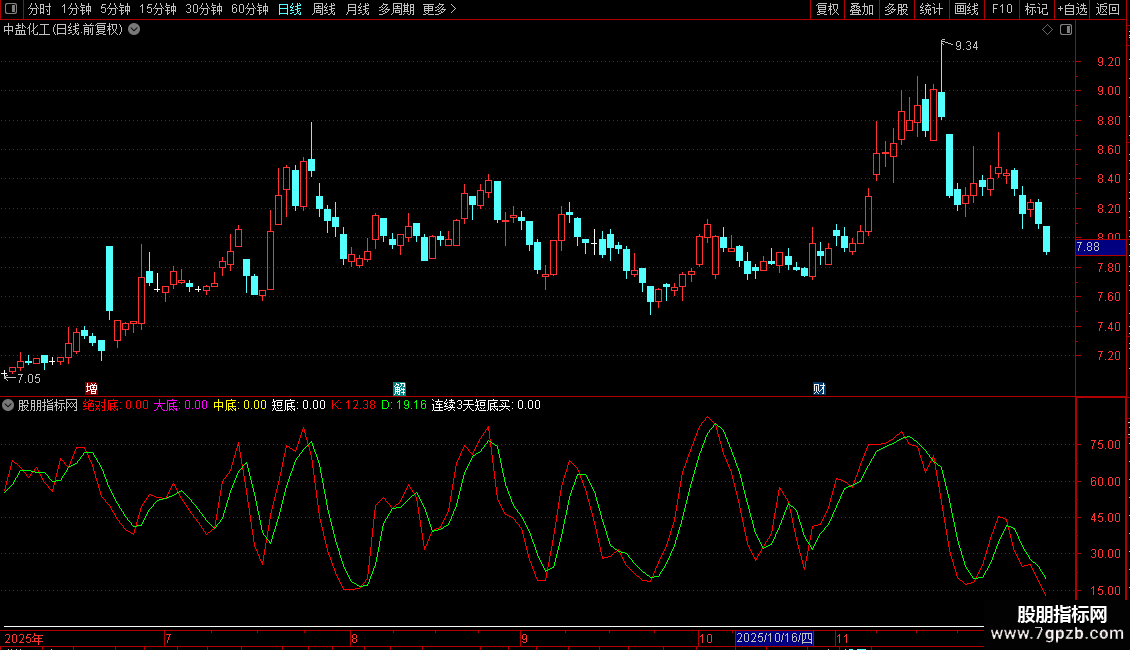Click the diamond icon above the price axis
Viewport: 1130px width, 650px height.
click(1048, 30)
